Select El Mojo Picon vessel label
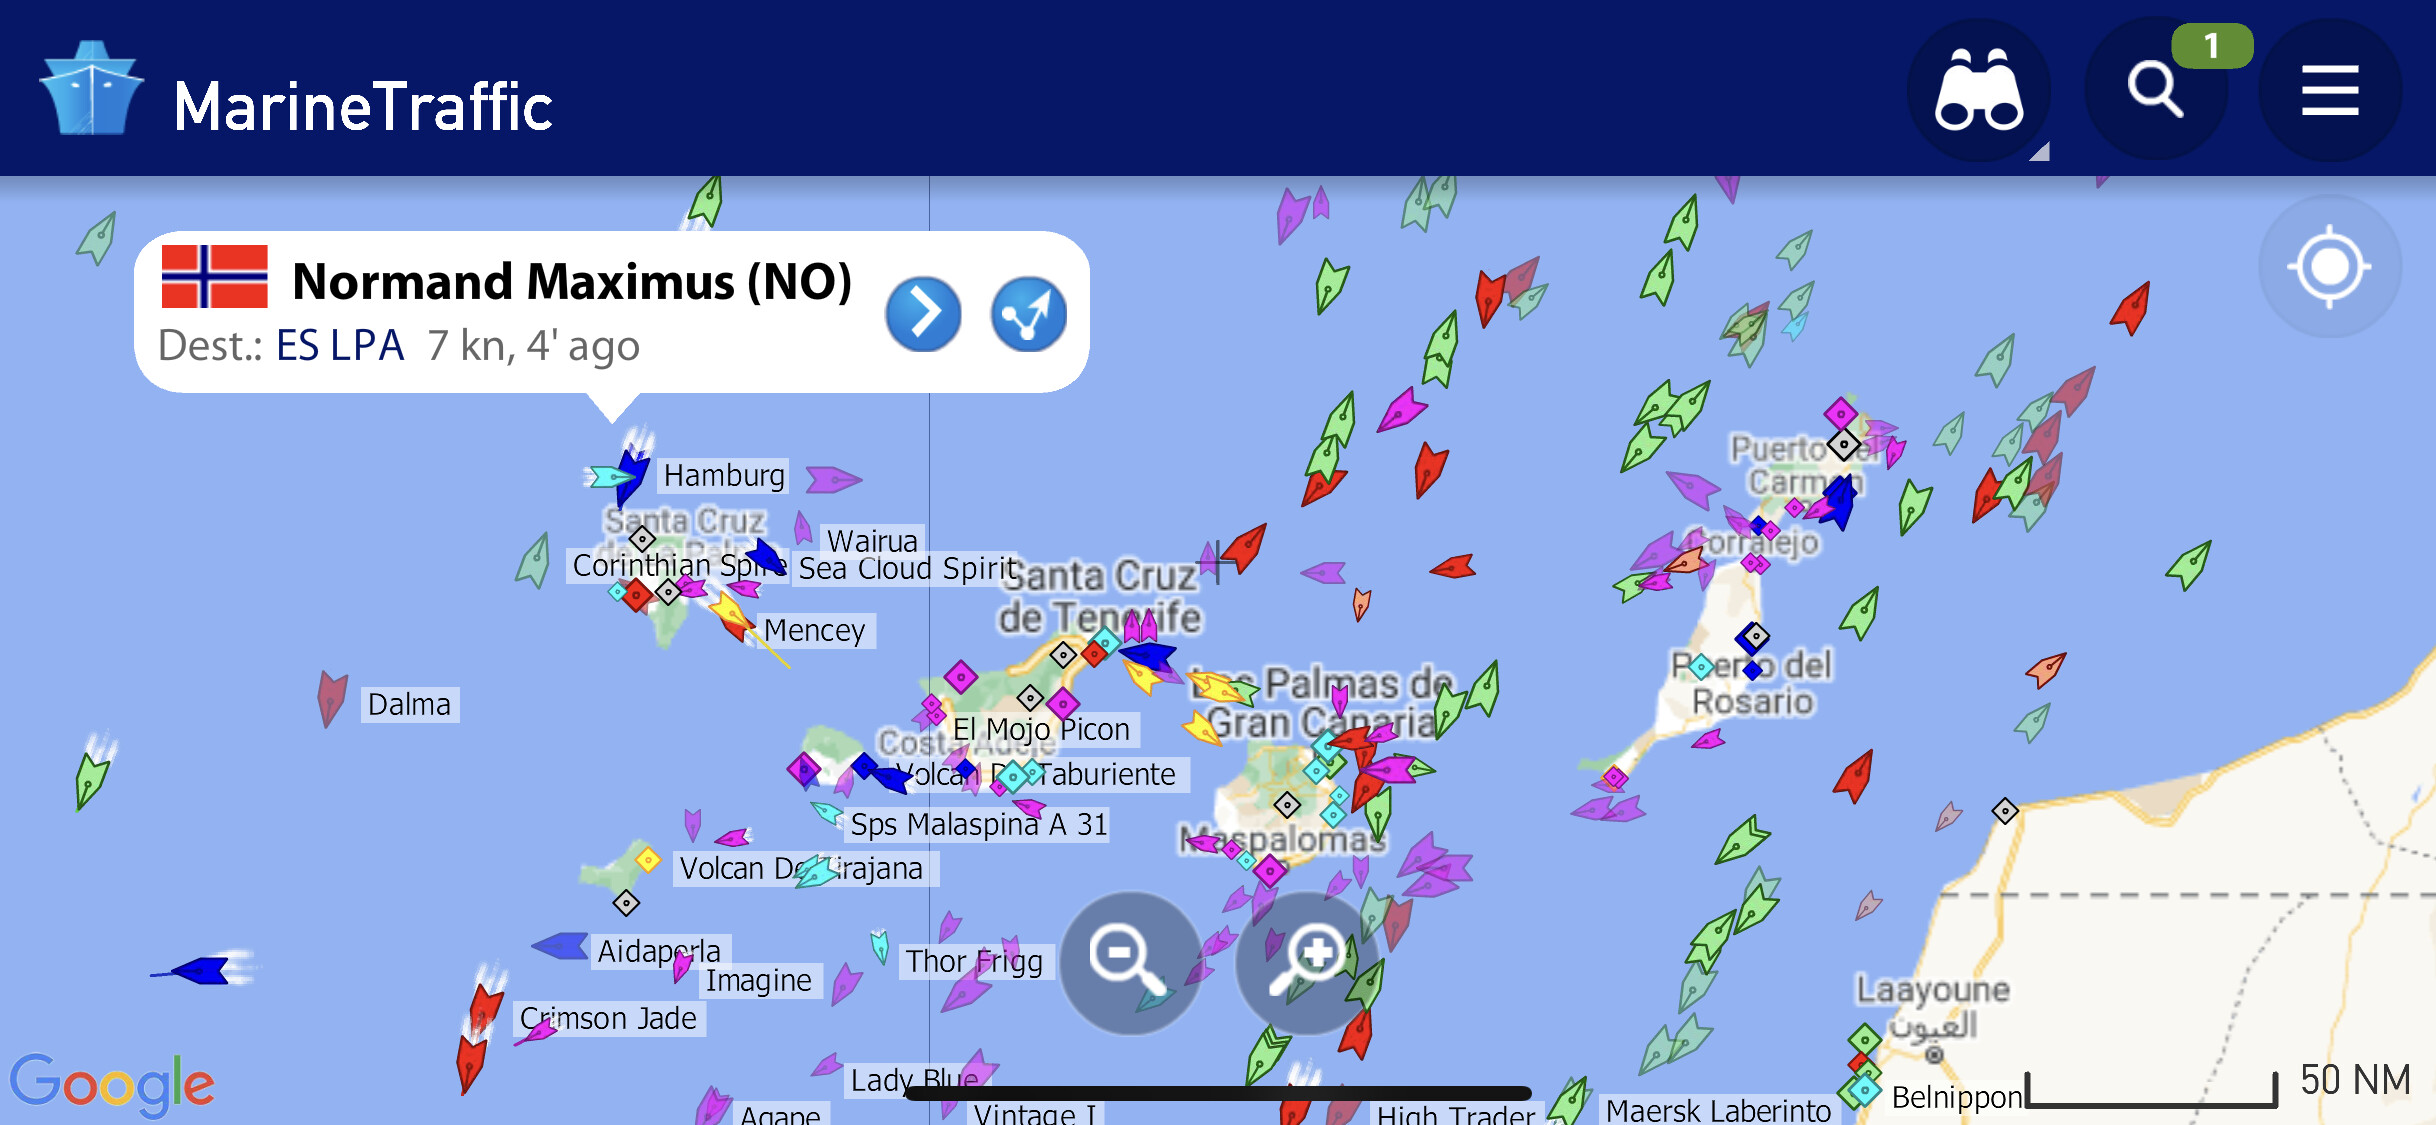Viewport: 2436px width, 1125px height. pos(1041,730)
